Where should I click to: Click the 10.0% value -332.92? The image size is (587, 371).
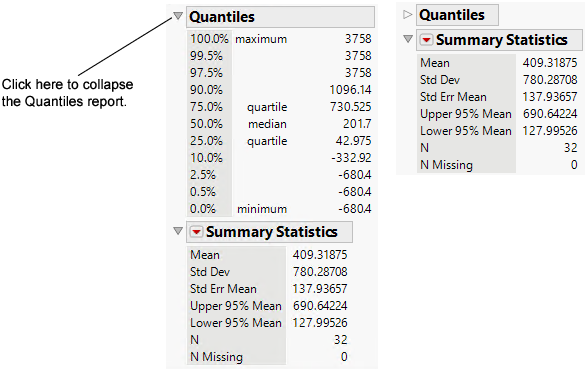coord(351,158)
